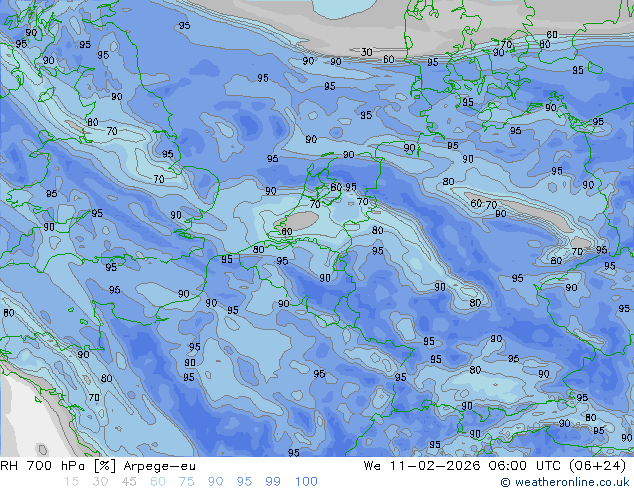Click the 'We 11-02-2026 06:00 UTC (06+24)' timestamp
Screen dimensions: 634x490
pos(495,466)
